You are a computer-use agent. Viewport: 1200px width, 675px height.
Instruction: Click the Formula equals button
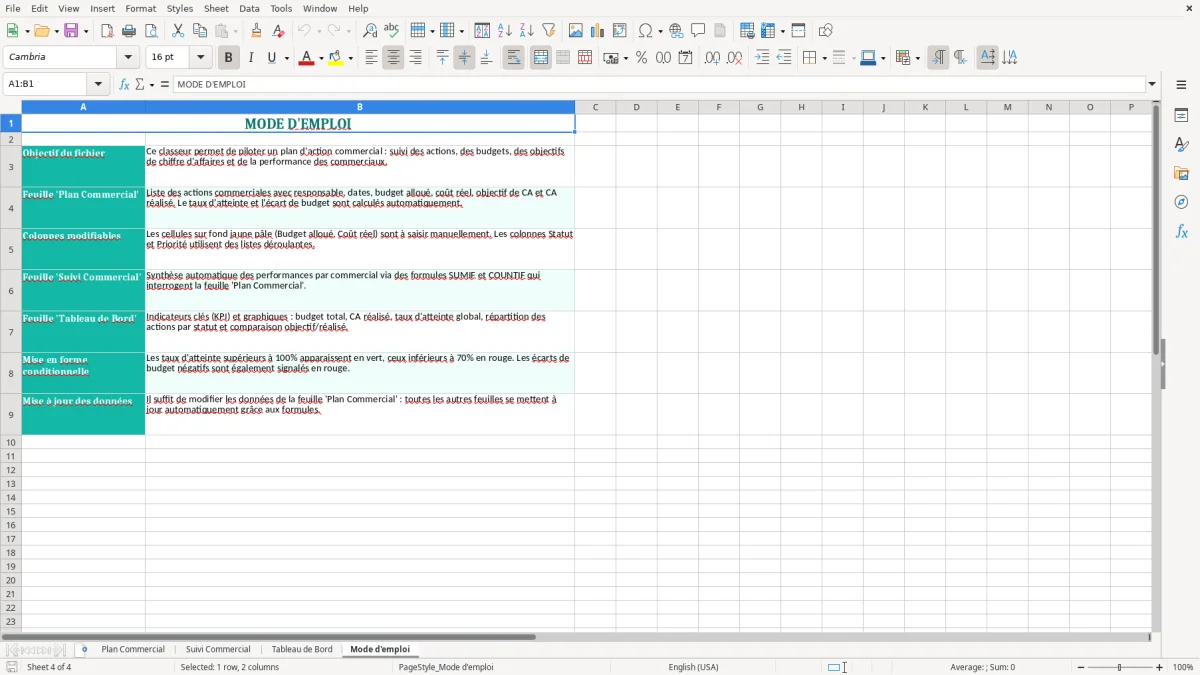click(x=165, y=85)
